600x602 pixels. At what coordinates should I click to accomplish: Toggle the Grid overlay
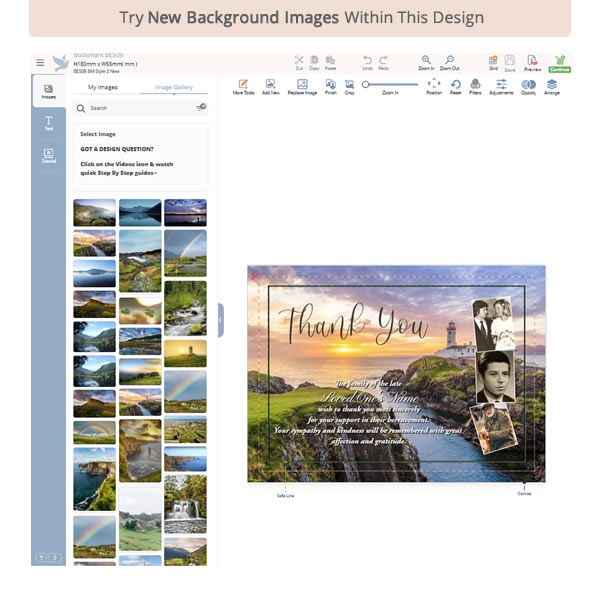tap(493, 61)
